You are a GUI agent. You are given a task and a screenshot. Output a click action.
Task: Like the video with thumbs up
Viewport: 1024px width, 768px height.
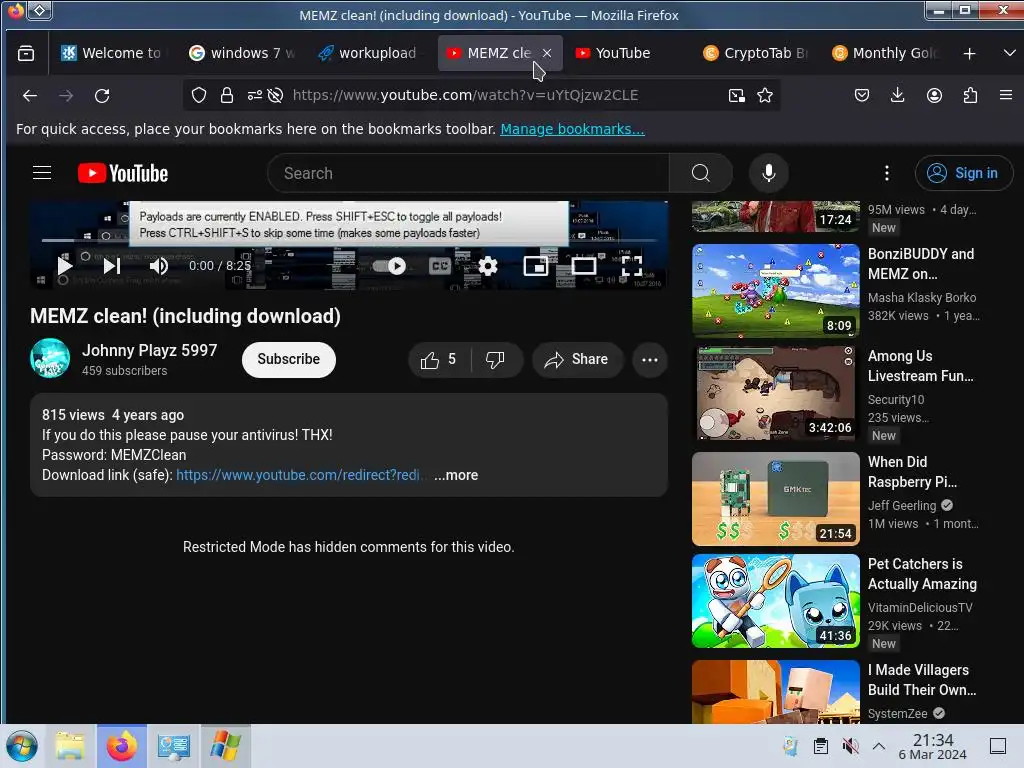[x=439, y=359]
